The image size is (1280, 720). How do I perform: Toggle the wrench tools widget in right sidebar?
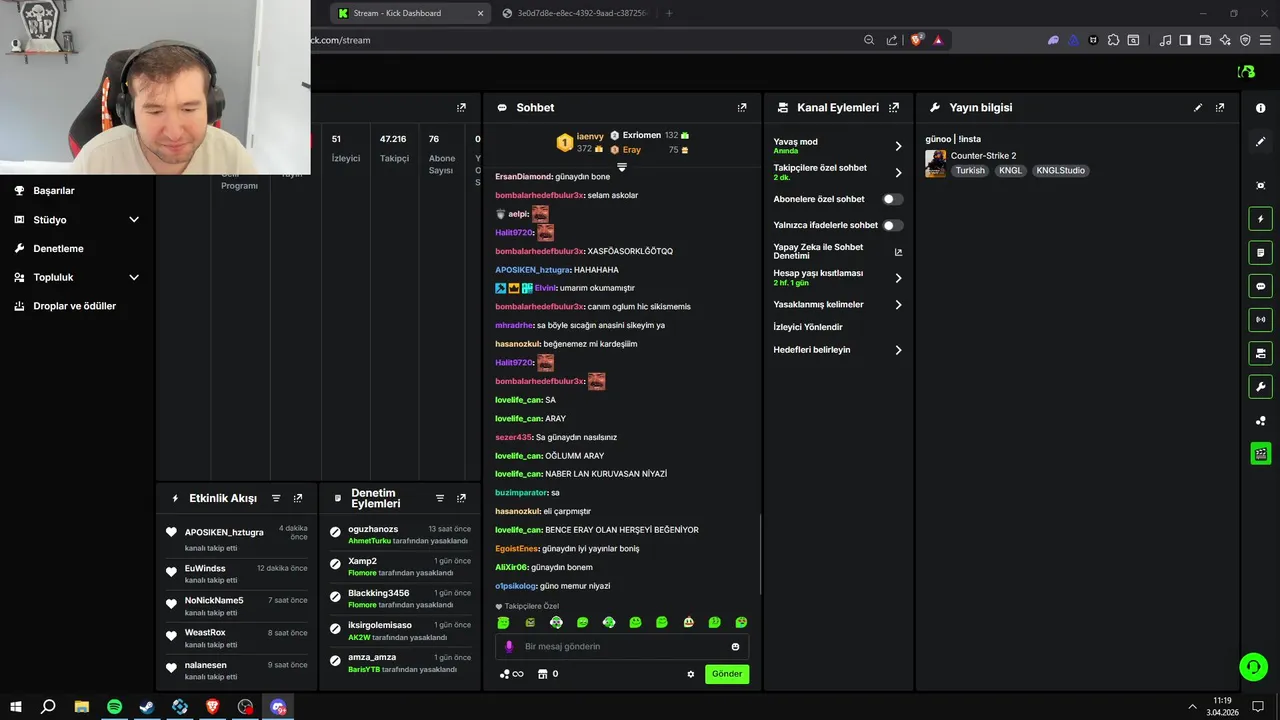(x=1260, y=387)
